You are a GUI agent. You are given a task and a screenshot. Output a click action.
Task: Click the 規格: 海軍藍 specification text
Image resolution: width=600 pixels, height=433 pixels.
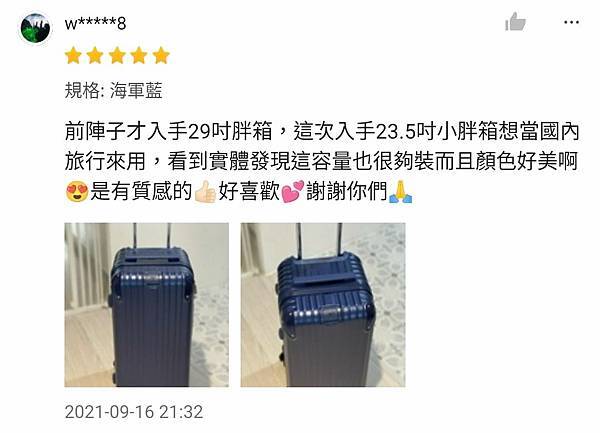tap(113, 91)
